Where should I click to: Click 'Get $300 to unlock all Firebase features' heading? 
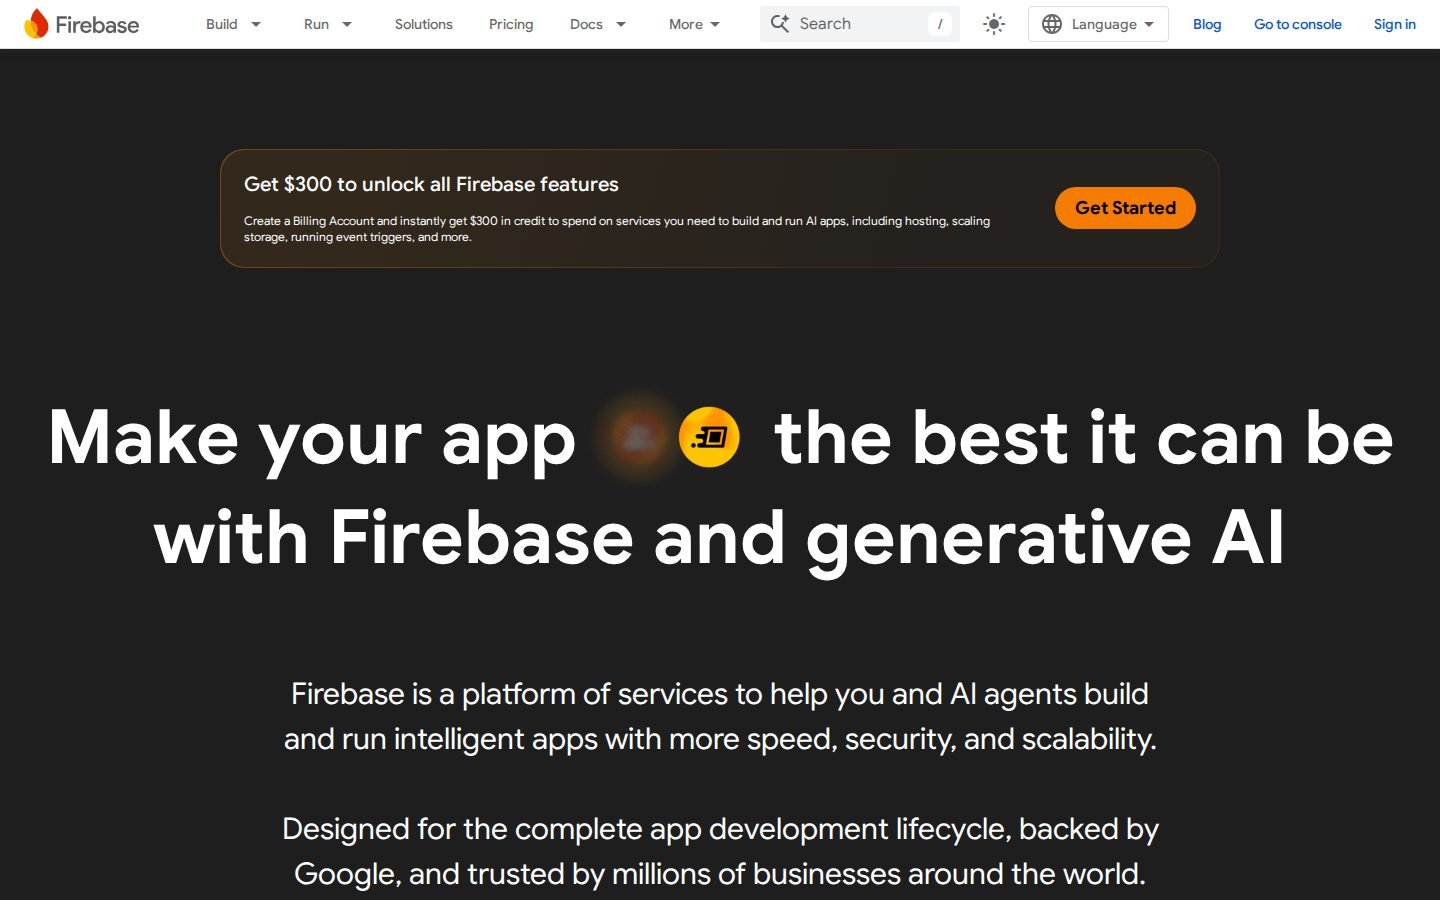click(x=431, y=184)
